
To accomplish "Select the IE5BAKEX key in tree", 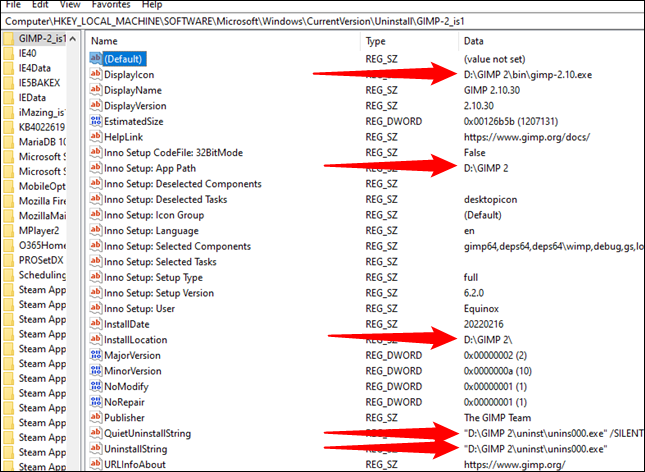I will (x=39, y=83).
